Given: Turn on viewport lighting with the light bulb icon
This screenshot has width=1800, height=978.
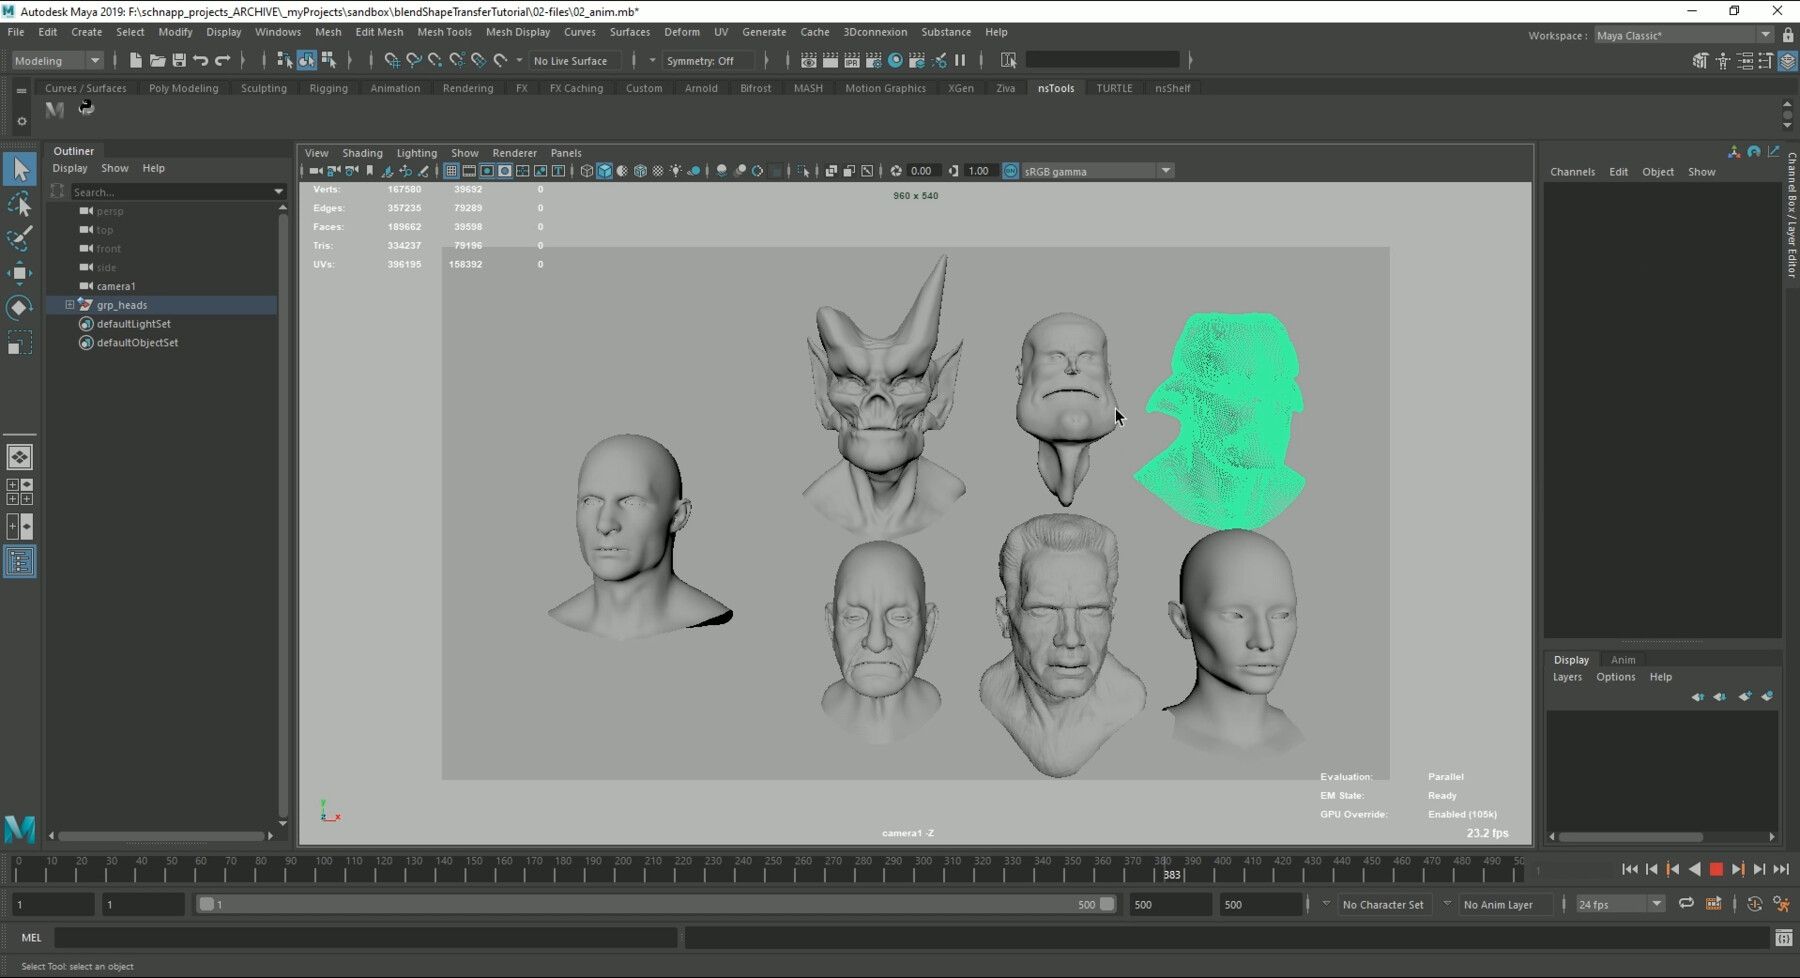Looking at the screenshot, I should click(x=676, y=170).
